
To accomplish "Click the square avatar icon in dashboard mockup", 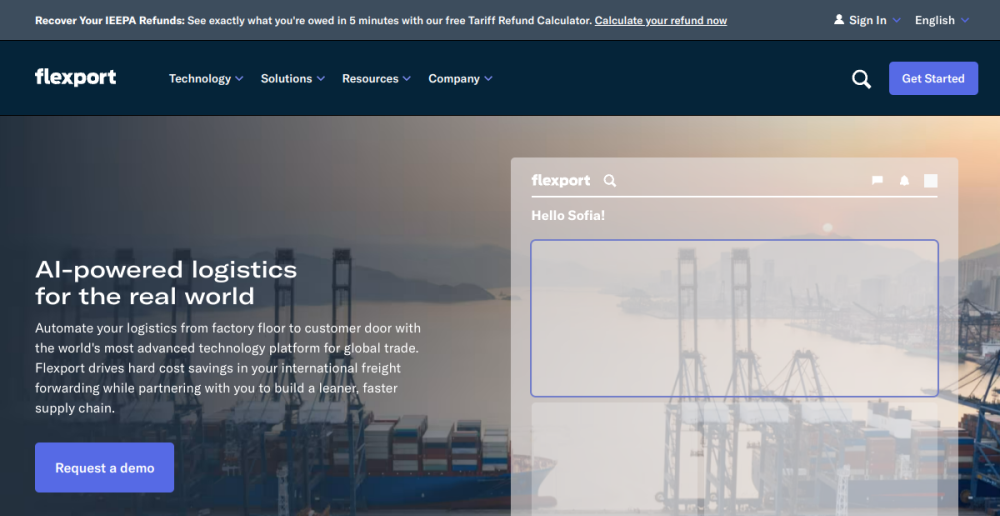I will pyautogui.click(x=930, y=181).
